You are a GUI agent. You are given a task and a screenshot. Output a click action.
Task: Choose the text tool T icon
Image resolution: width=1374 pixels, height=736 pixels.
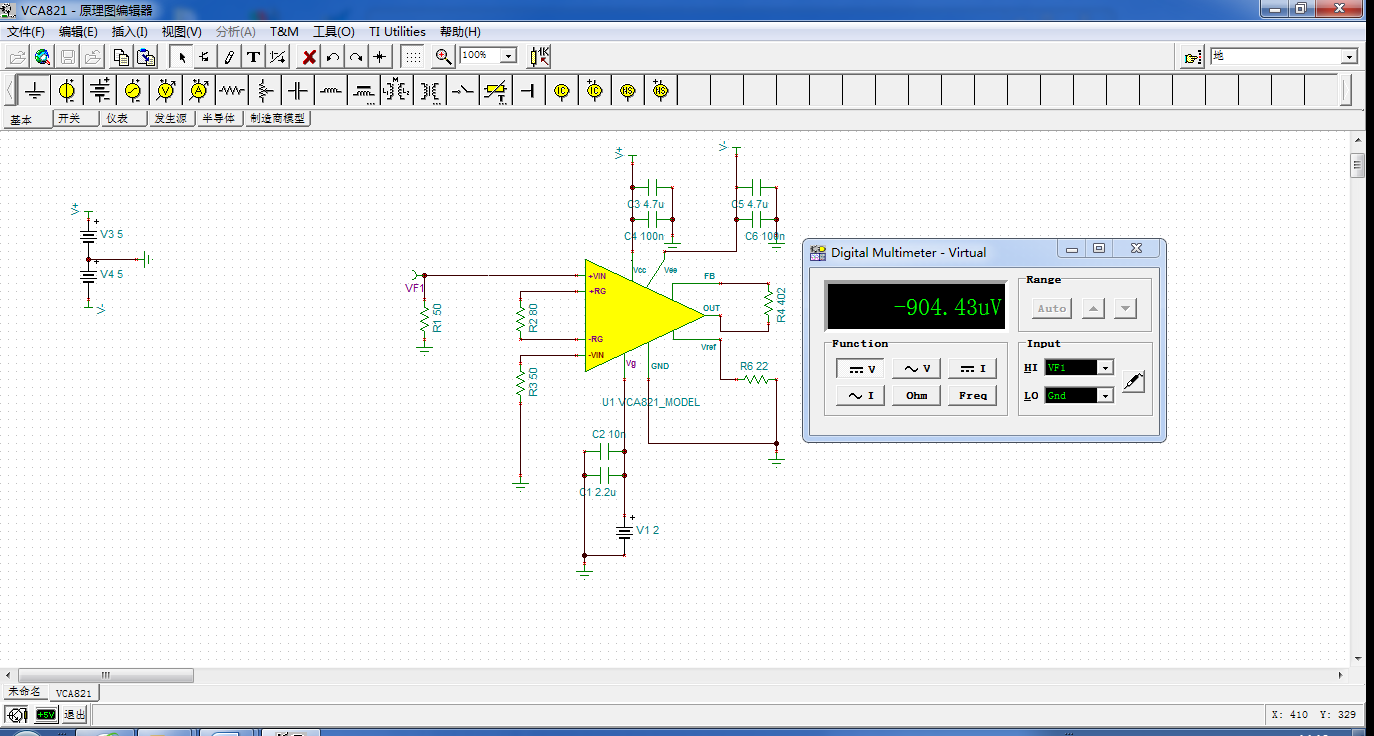pyautogui.click(x=253, y=57)
